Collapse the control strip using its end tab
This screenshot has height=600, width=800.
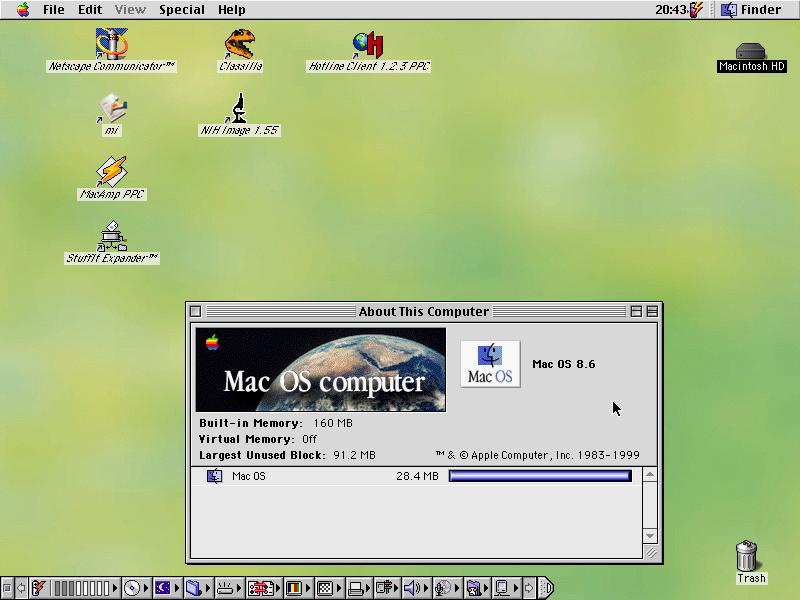pos(546,589)
